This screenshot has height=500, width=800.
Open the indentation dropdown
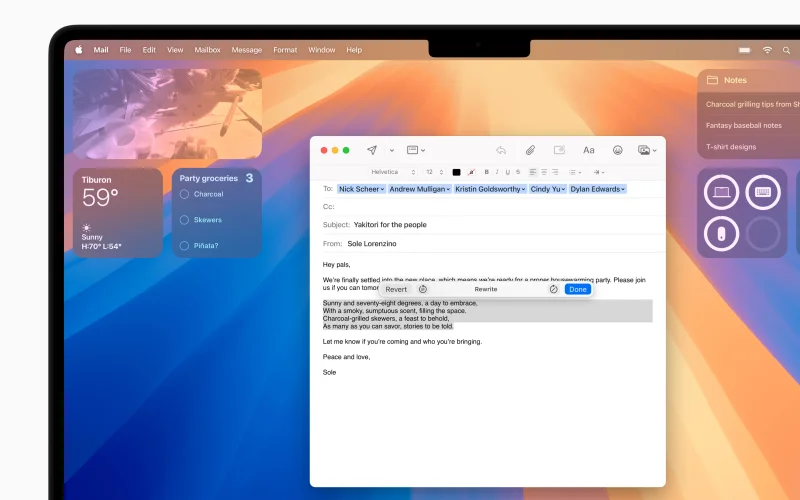coord(599,172)
